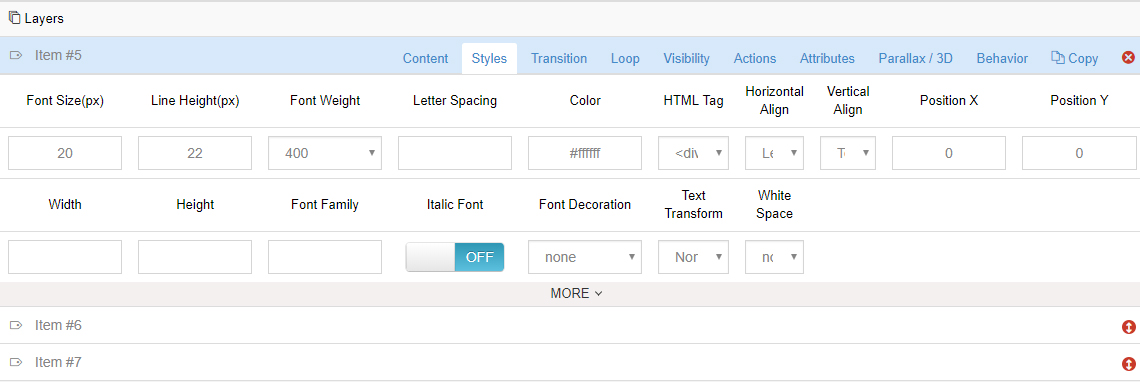This screenshot has width=1140, height=382.
Task: Open the White Space dropdown
Action: click(774, 257)
